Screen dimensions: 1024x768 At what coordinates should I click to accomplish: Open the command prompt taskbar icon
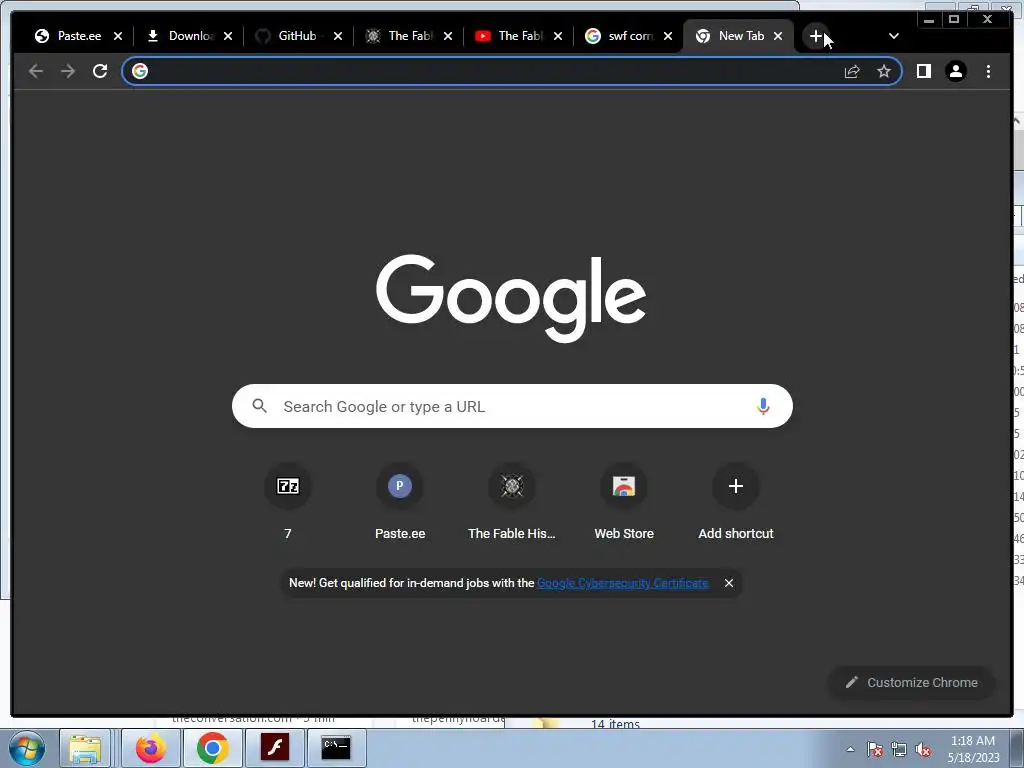(x=336, y=748)
